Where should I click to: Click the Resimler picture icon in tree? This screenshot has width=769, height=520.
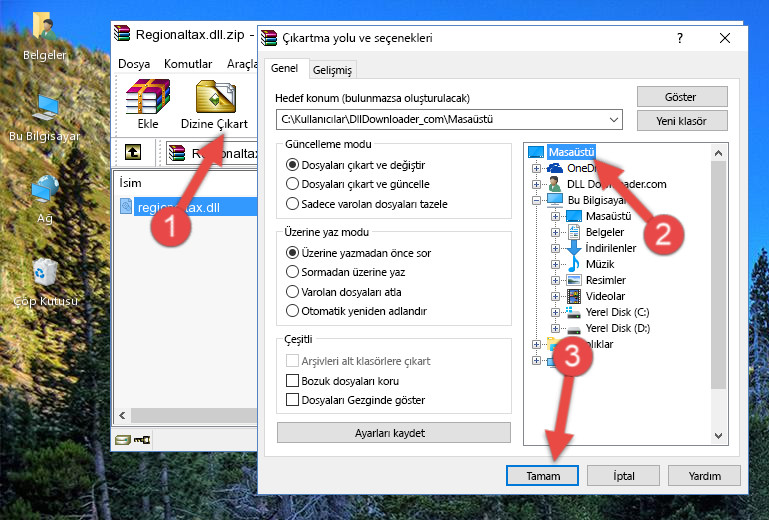pyautogui.click(x=574, y=280)
